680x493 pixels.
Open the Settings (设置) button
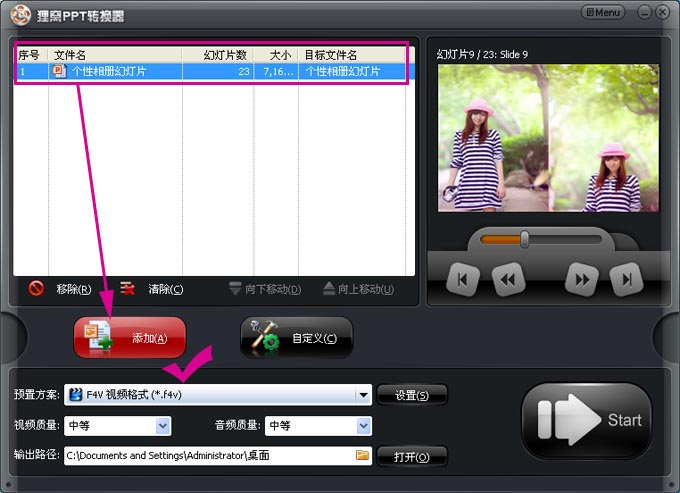(x=412, y=395)
